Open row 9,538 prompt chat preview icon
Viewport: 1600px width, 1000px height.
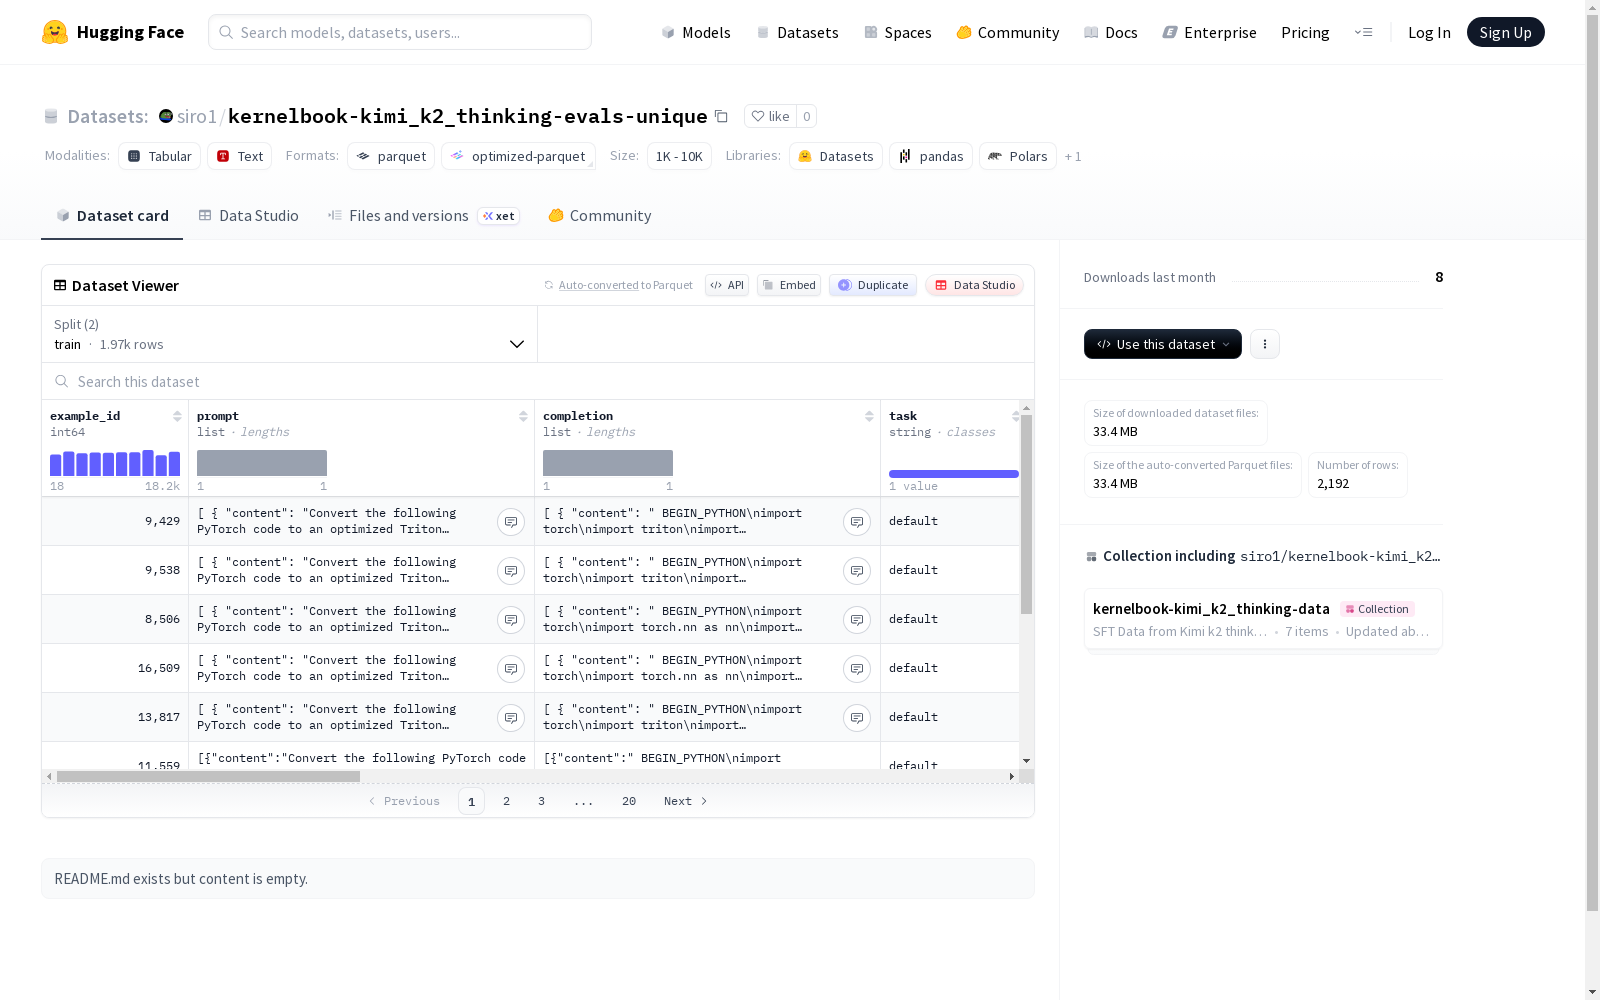coord(511,570)
